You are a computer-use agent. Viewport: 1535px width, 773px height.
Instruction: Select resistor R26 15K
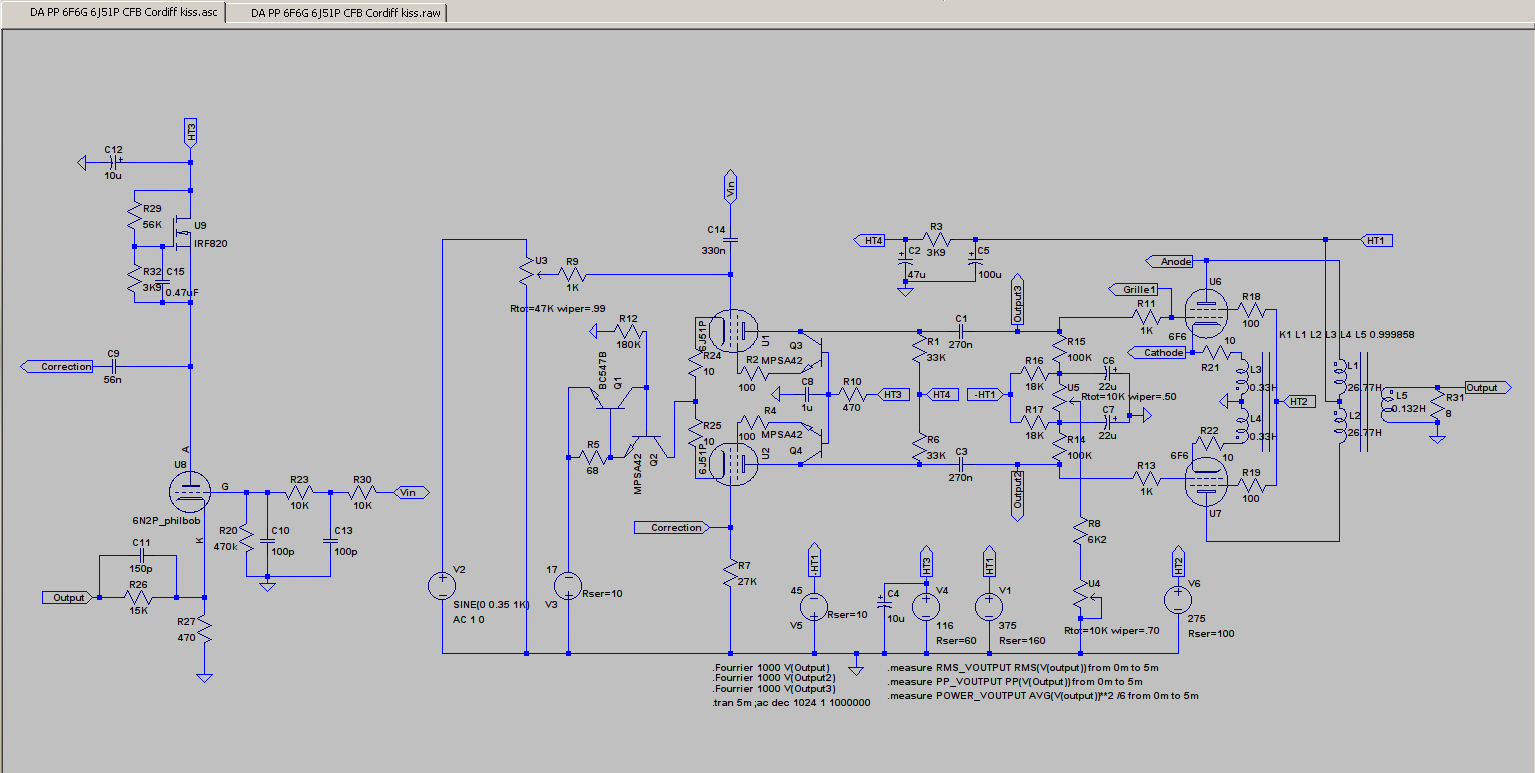click(138, 597)
